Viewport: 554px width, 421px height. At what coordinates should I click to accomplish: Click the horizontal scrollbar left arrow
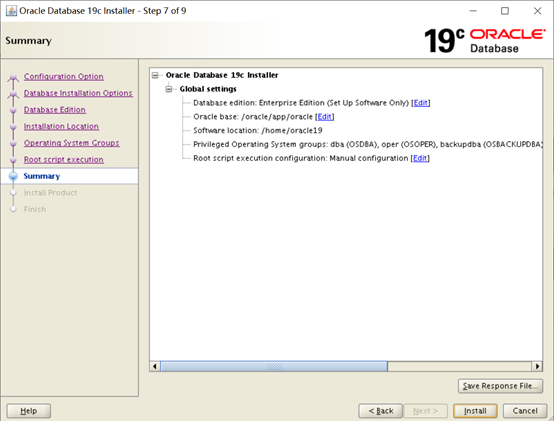[155, 366]
